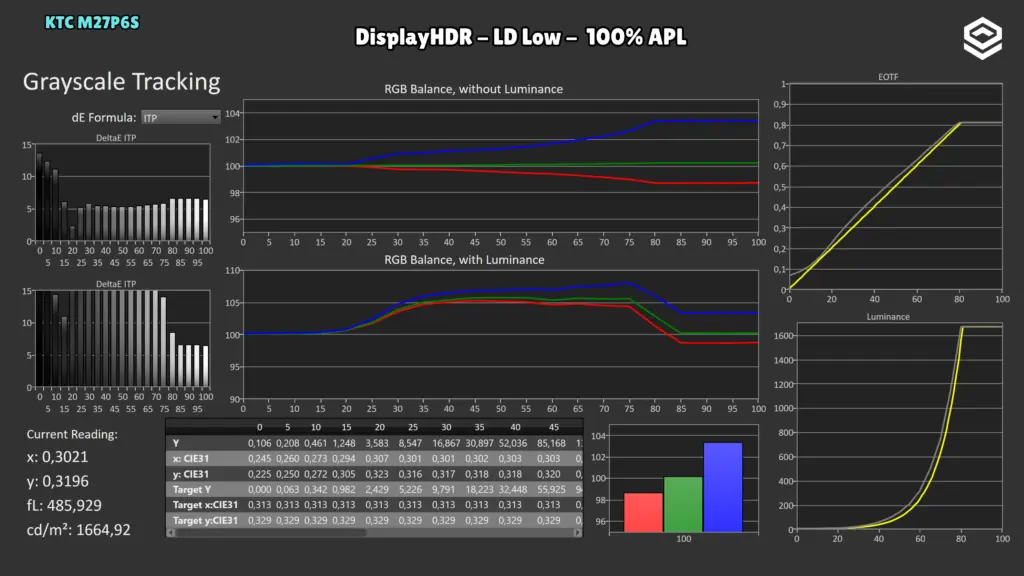Click the cd/m²: 1664,92 reading
The height and width of the screenshot is (576, 1024).
(78, 530)
